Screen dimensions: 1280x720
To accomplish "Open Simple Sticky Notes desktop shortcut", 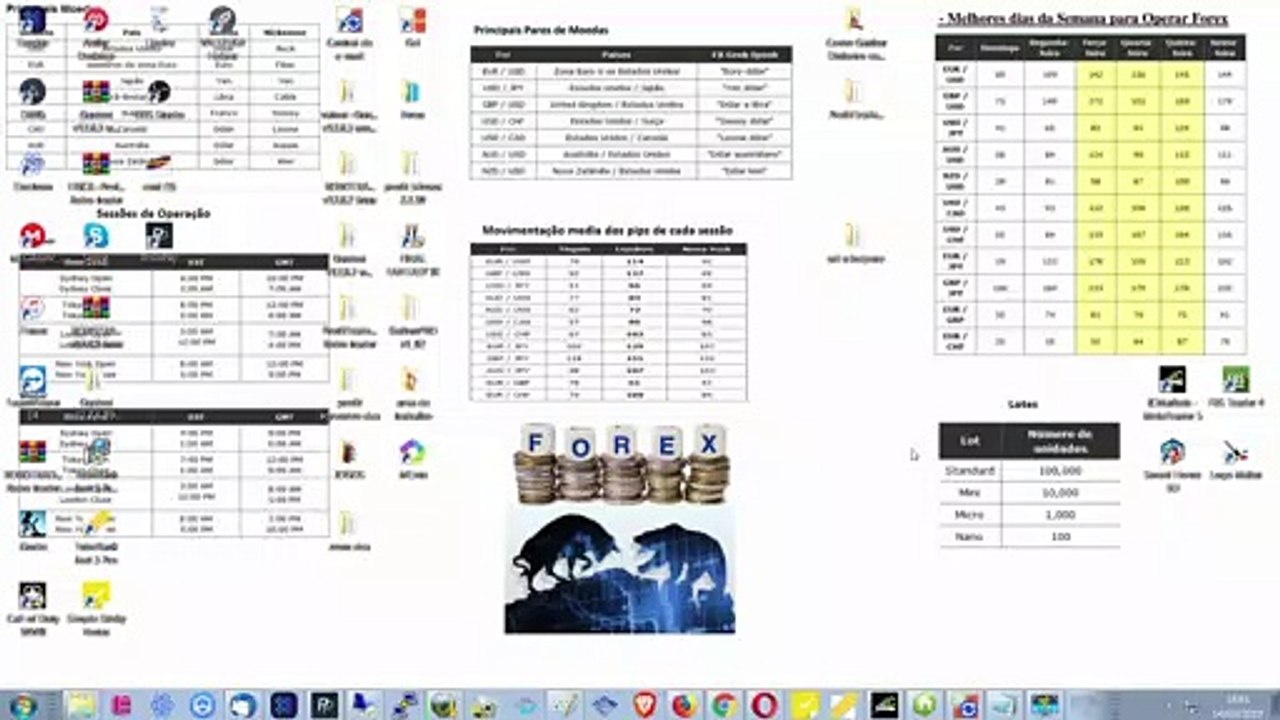I will (96, 607).
